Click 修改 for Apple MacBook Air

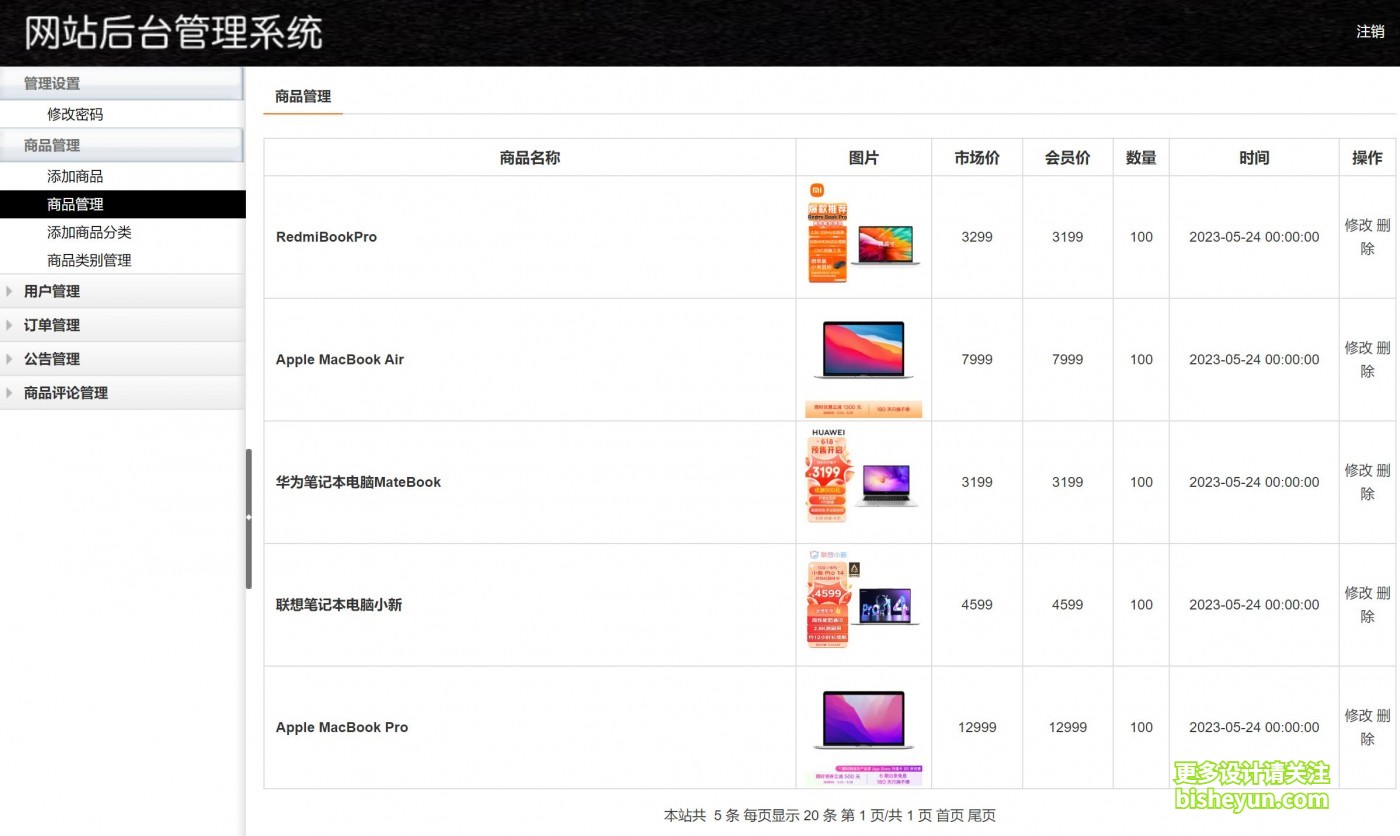(x=1359, y=348)
